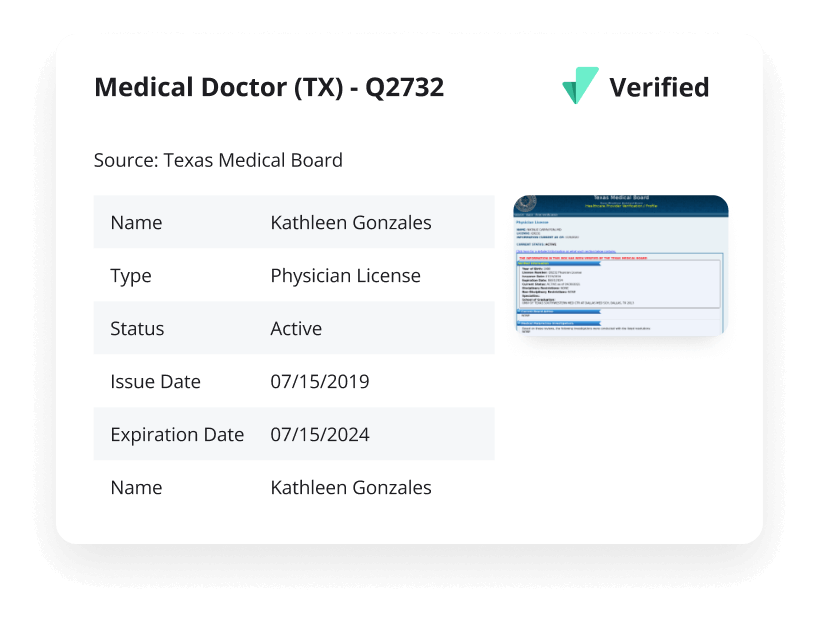This screenshot has width=817, height=621.
Task: Click the 07/15/2019 issue date
Action: click(320, 382)
